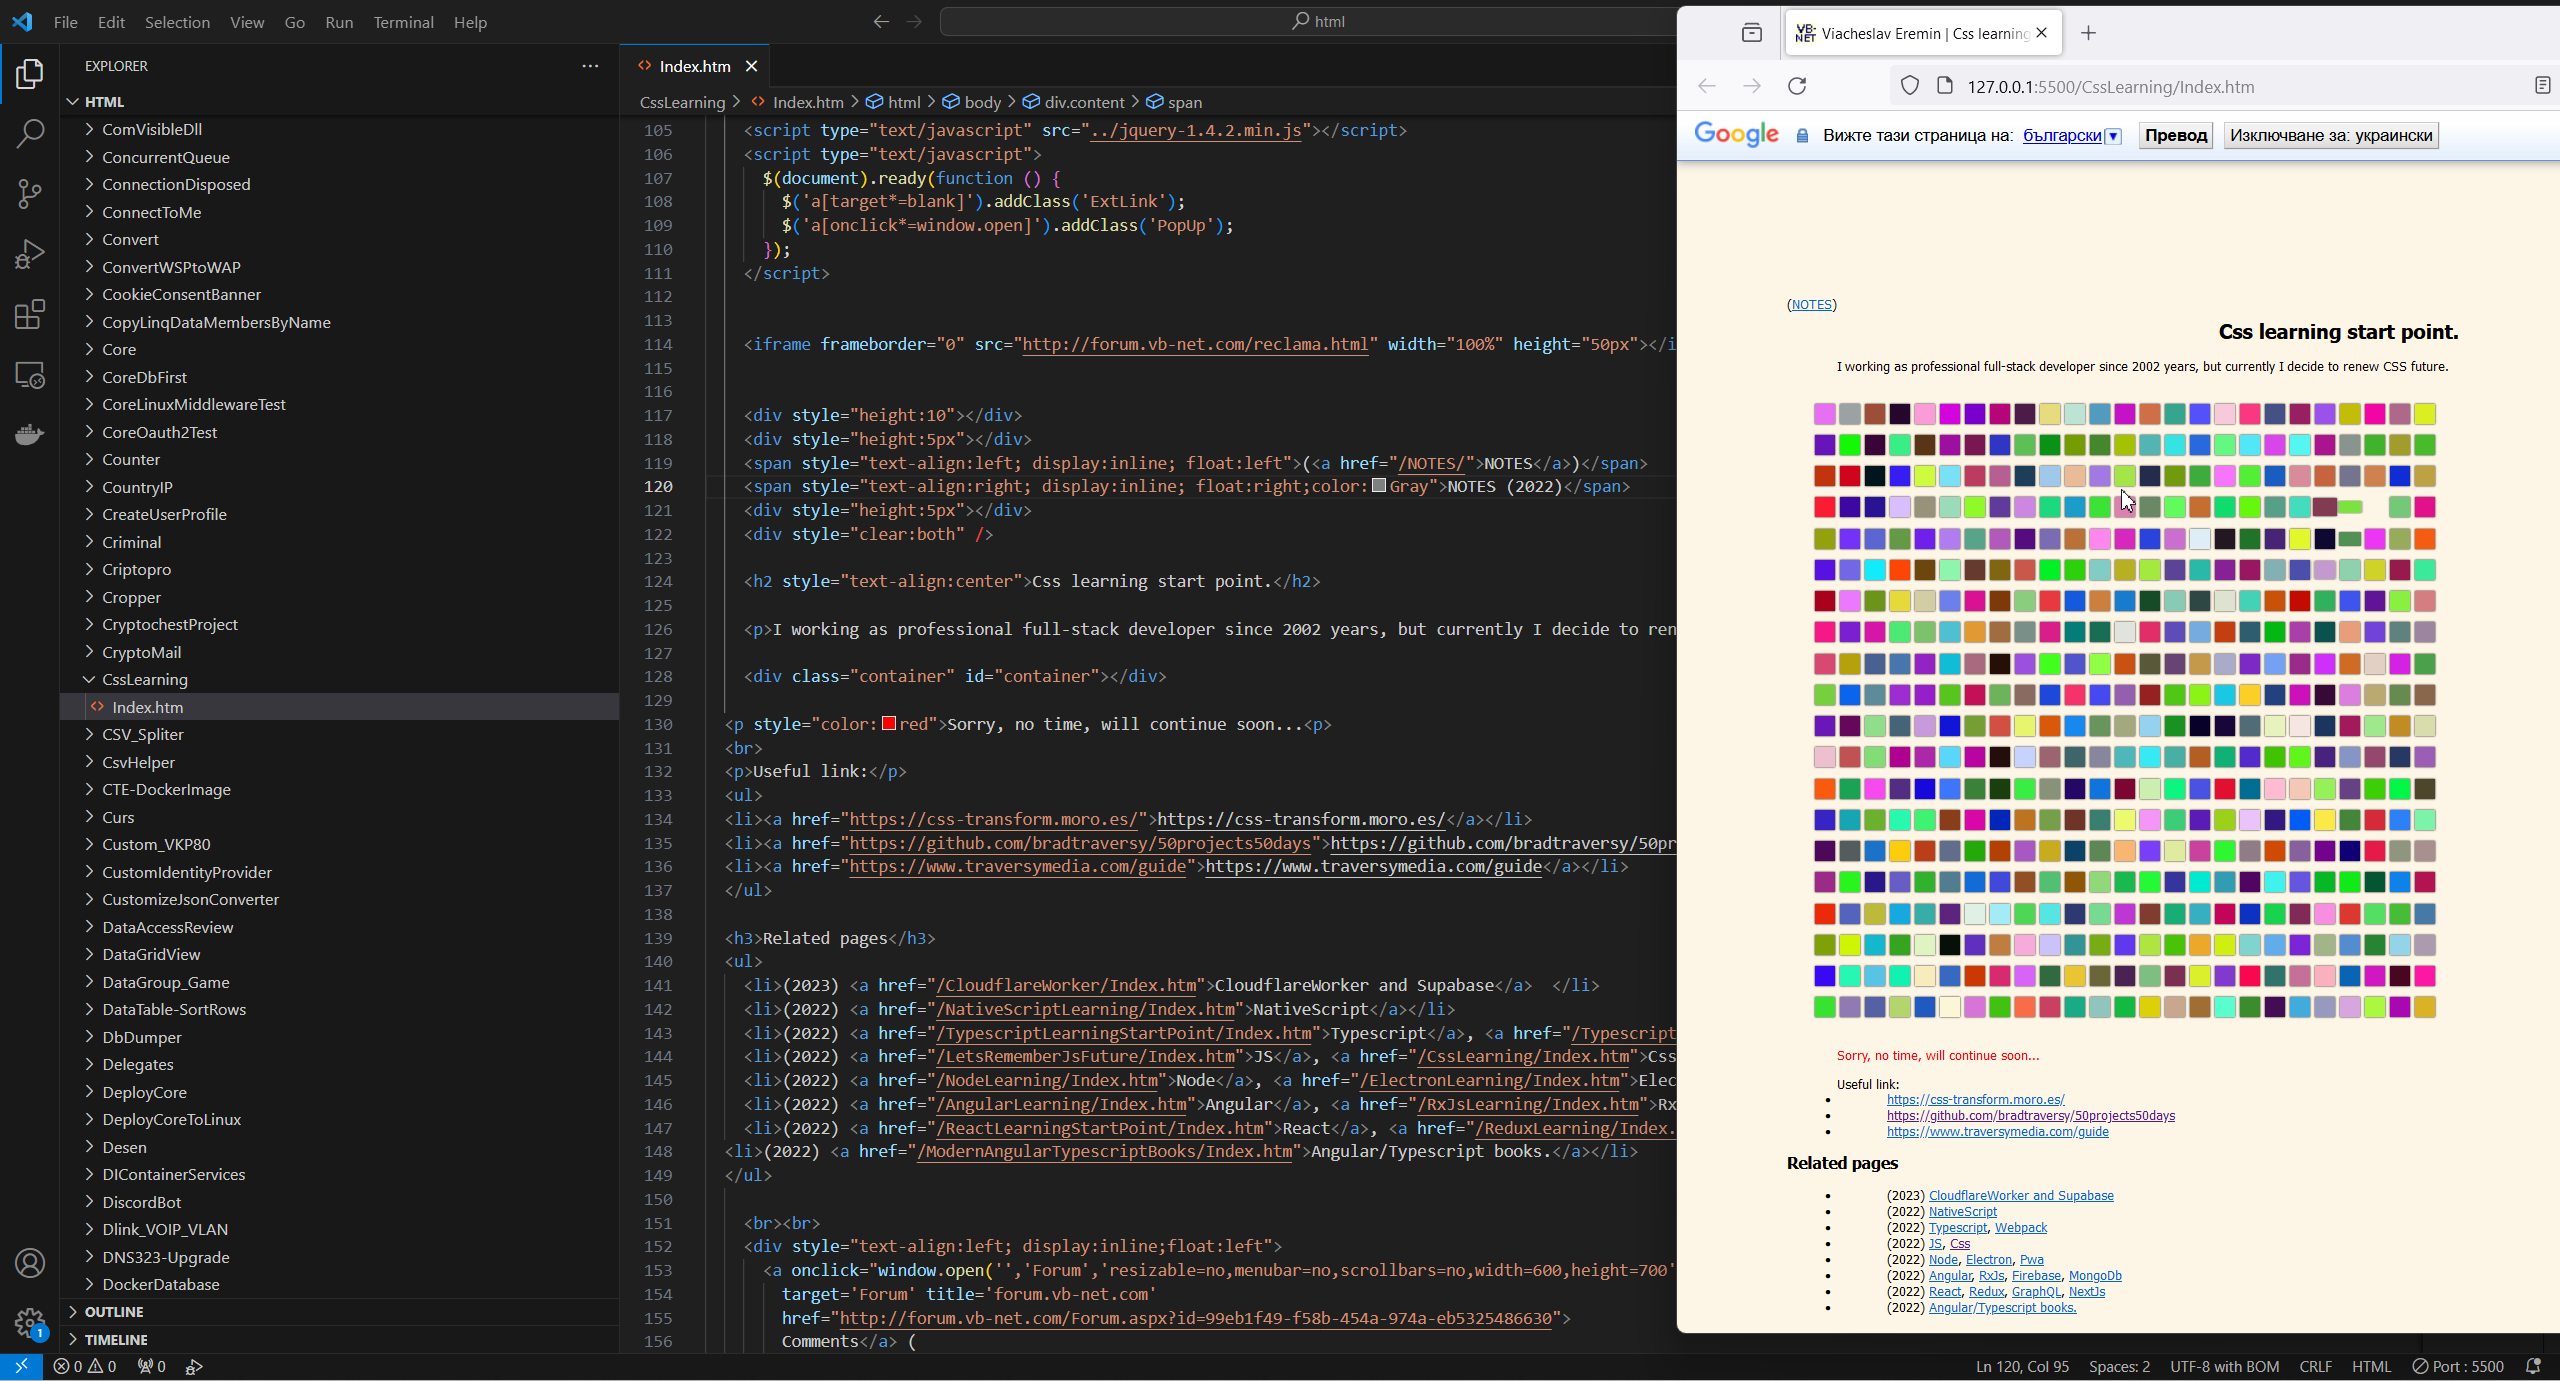Screen dimensions: 2560x1381
Task: Open the NOTES link on webpage
Action: click(1811, 305)
